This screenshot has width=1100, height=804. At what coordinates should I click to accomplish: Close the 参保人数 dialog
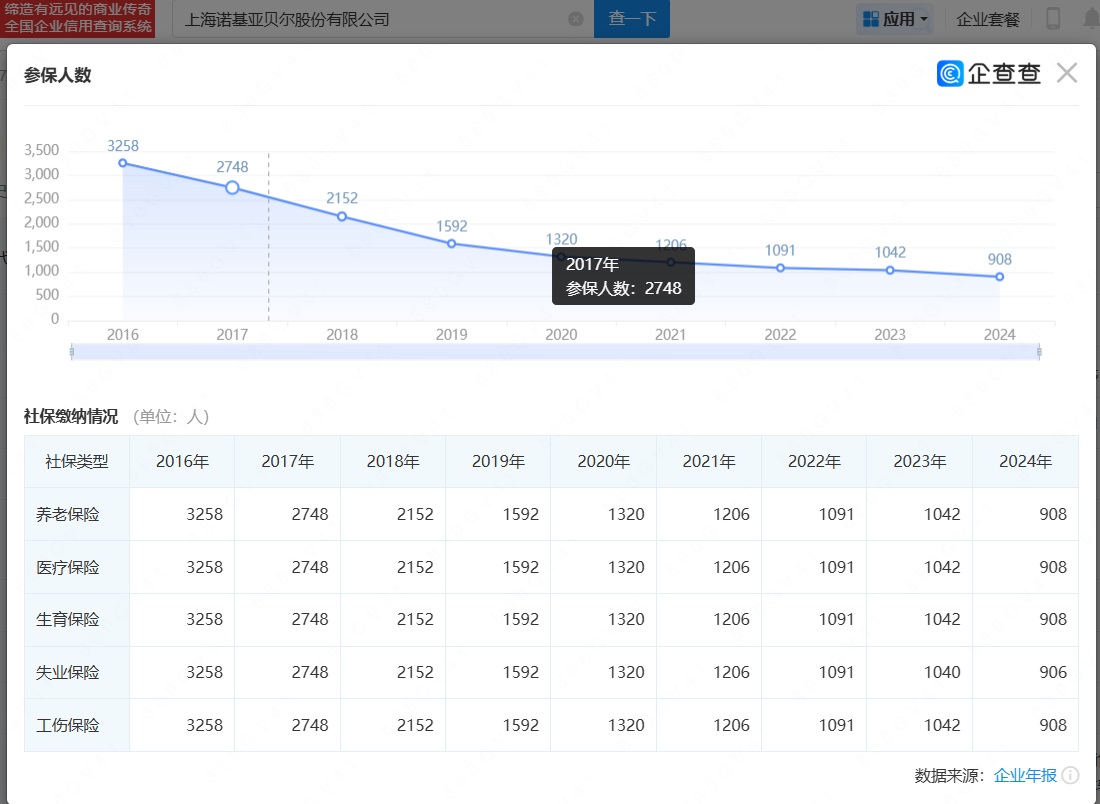coord(1066,73)
